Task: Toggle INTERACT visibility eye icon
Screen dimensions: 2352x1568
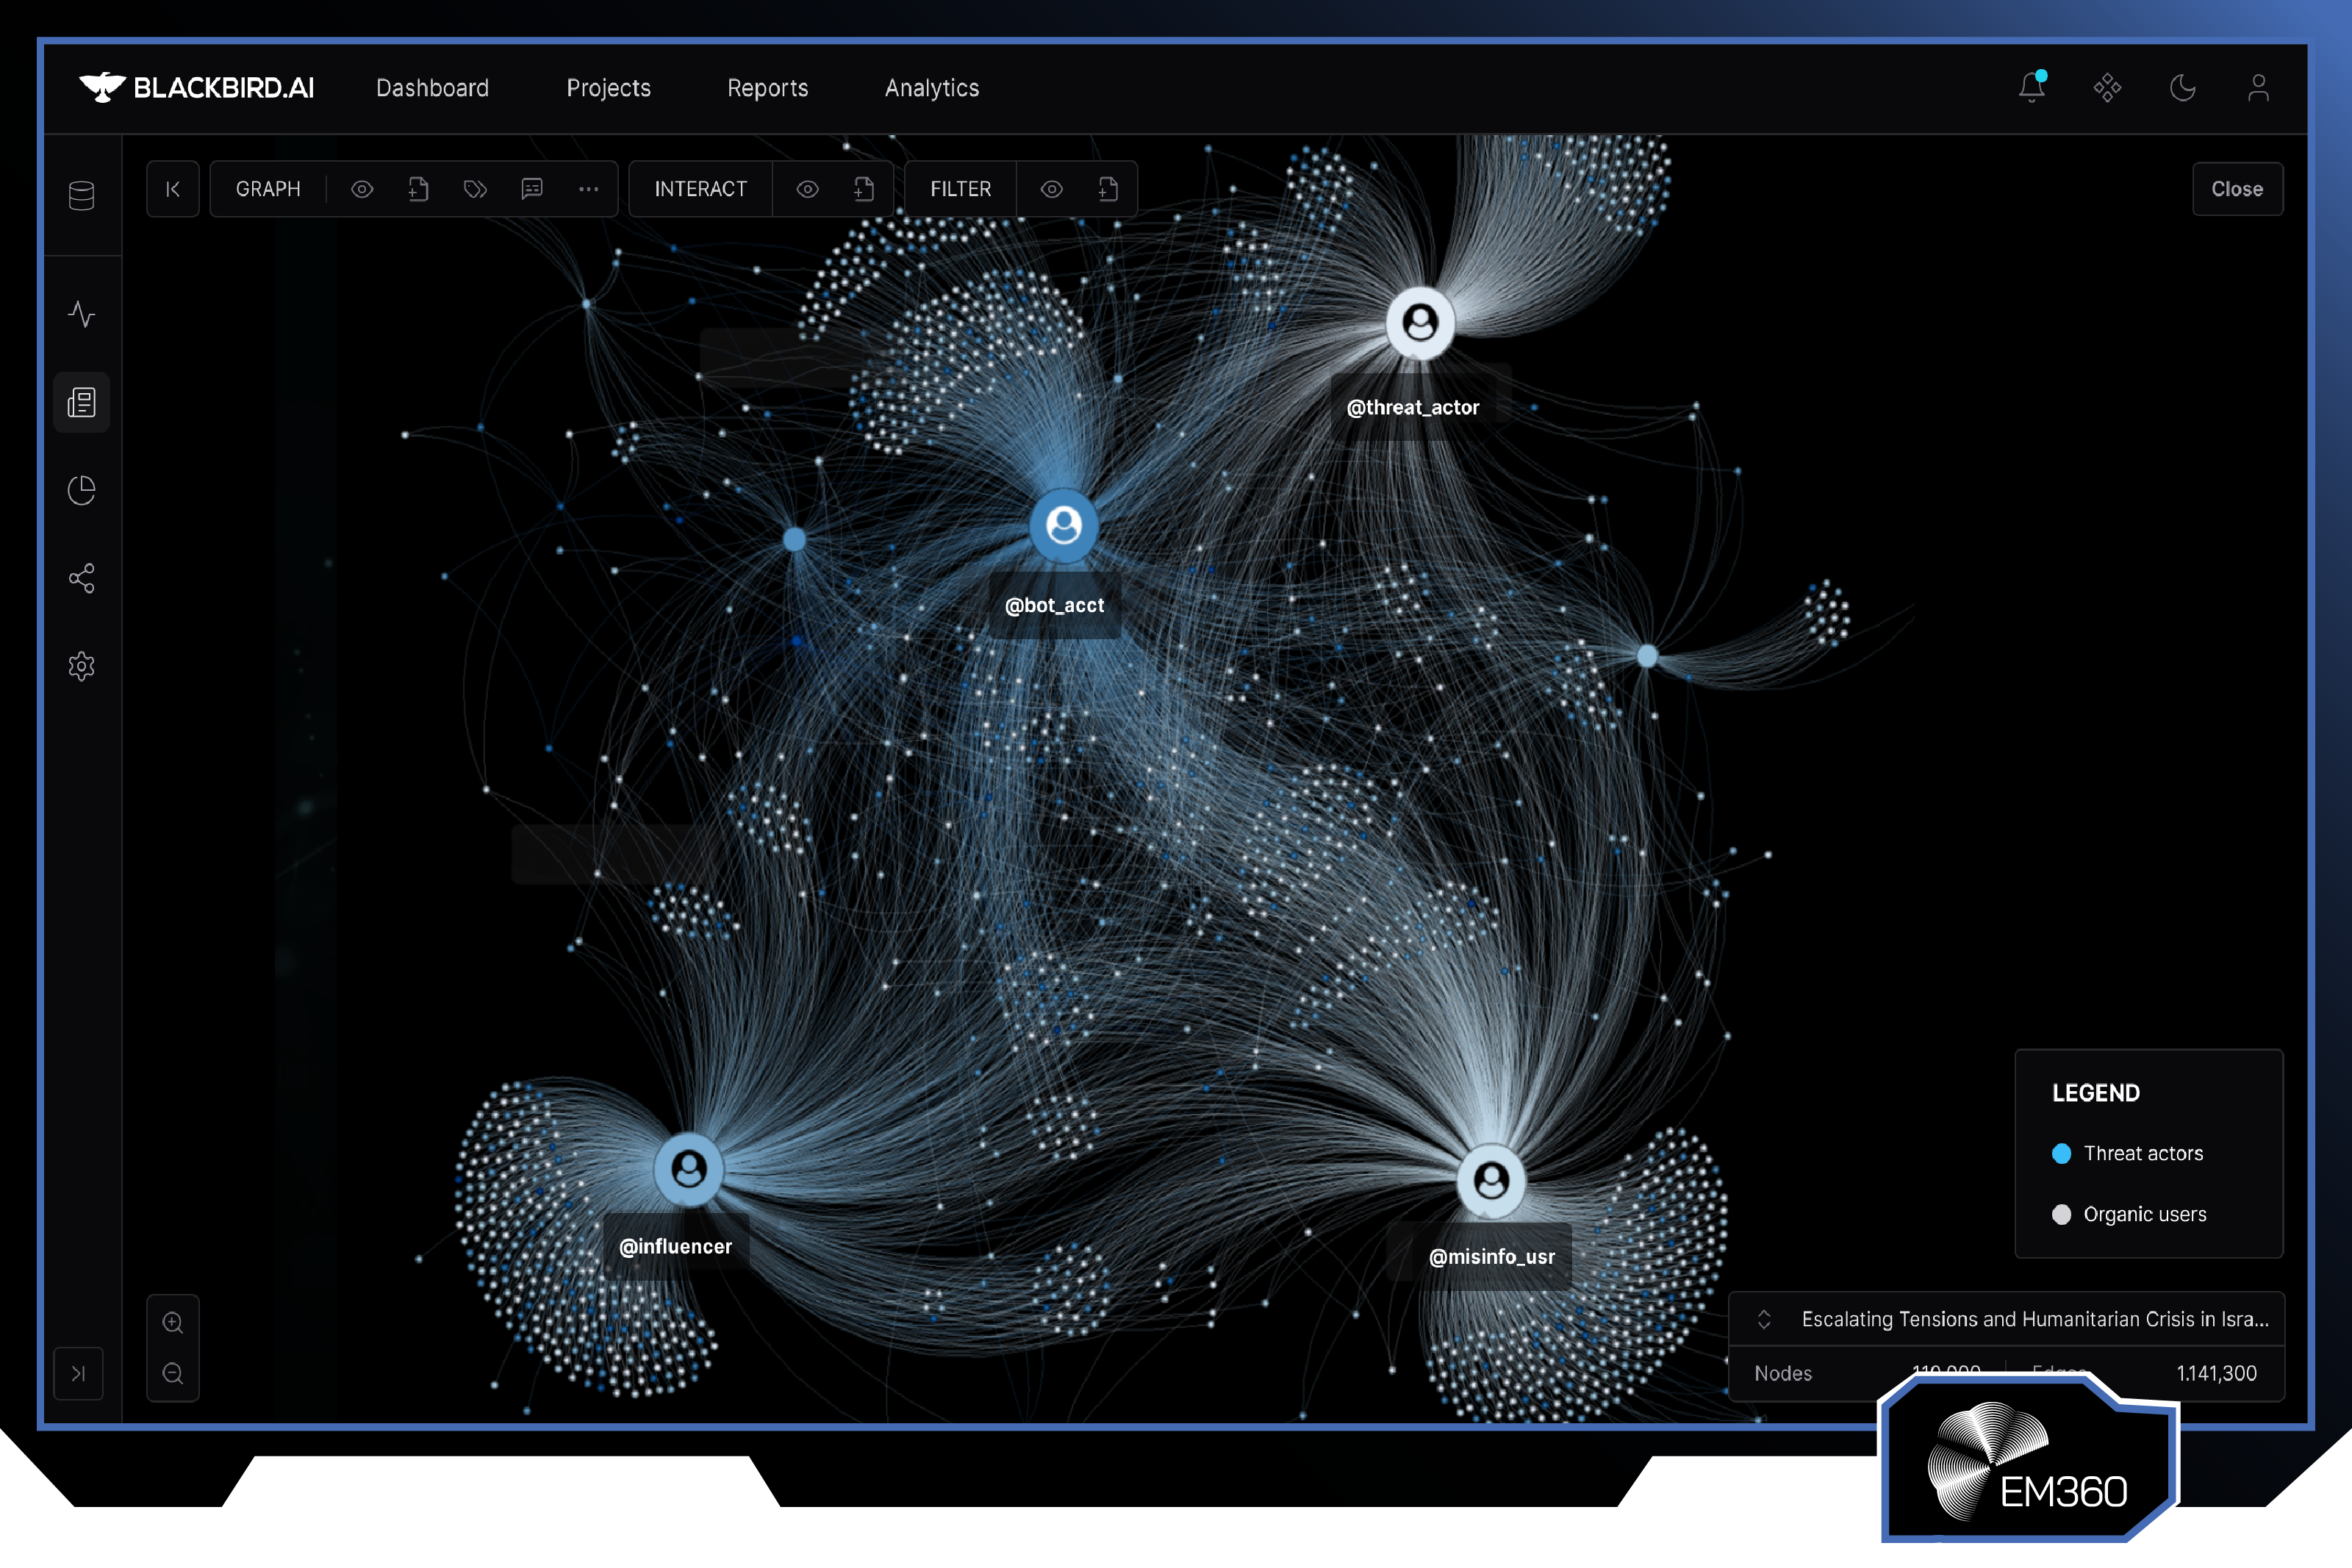Action: [x=807, y=189]
